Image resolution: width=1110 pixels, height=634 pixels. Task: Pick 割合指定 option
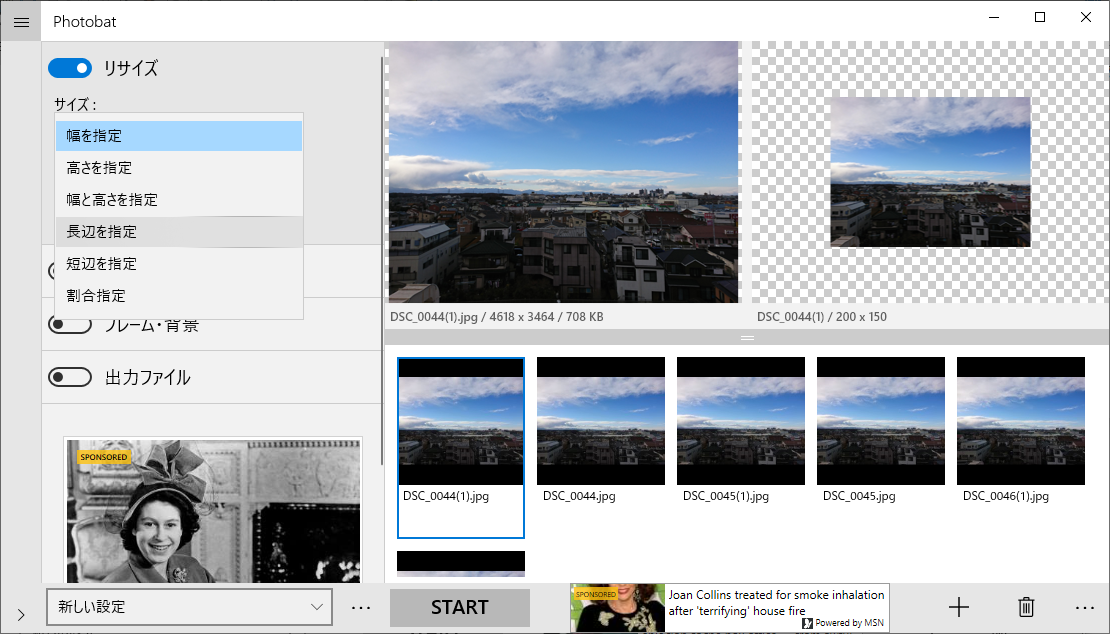coord(179,295)
